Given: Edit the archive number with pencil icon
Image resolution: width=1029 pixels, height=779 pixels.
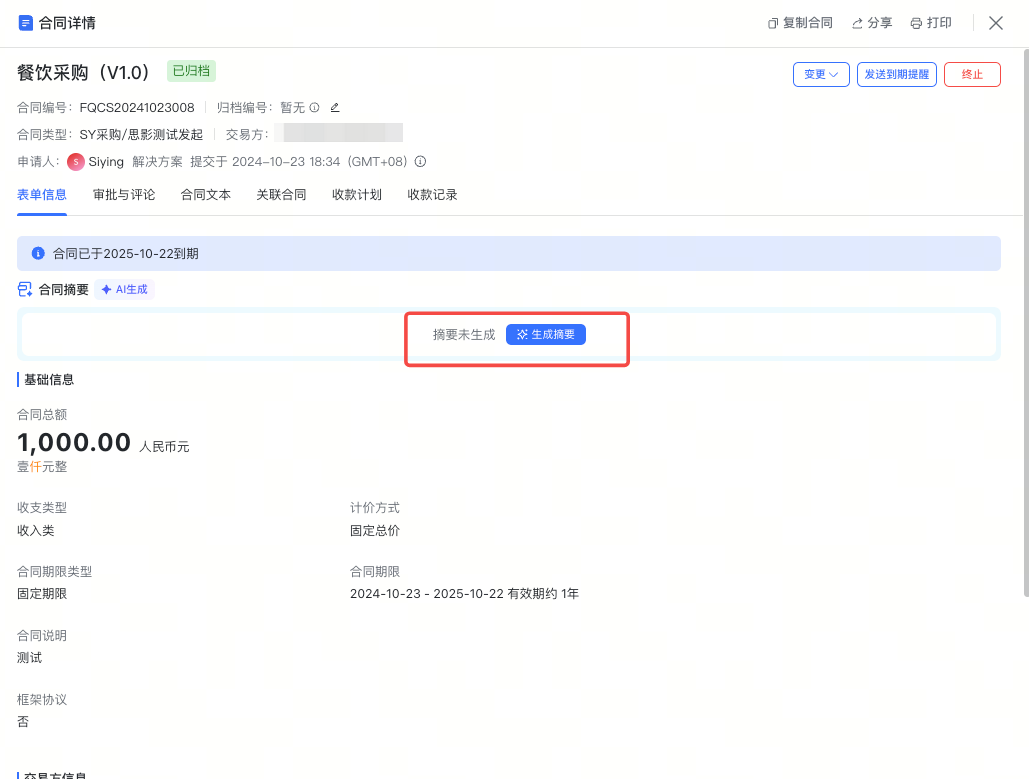Looking at the screenshot, I should click(335, 107).
